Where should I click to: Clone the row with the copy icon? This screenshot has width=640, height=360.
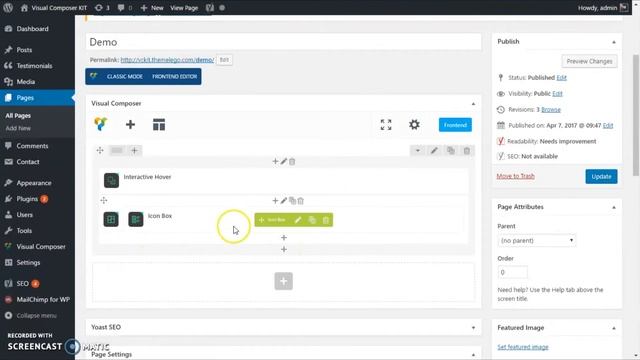click(451, 151)
